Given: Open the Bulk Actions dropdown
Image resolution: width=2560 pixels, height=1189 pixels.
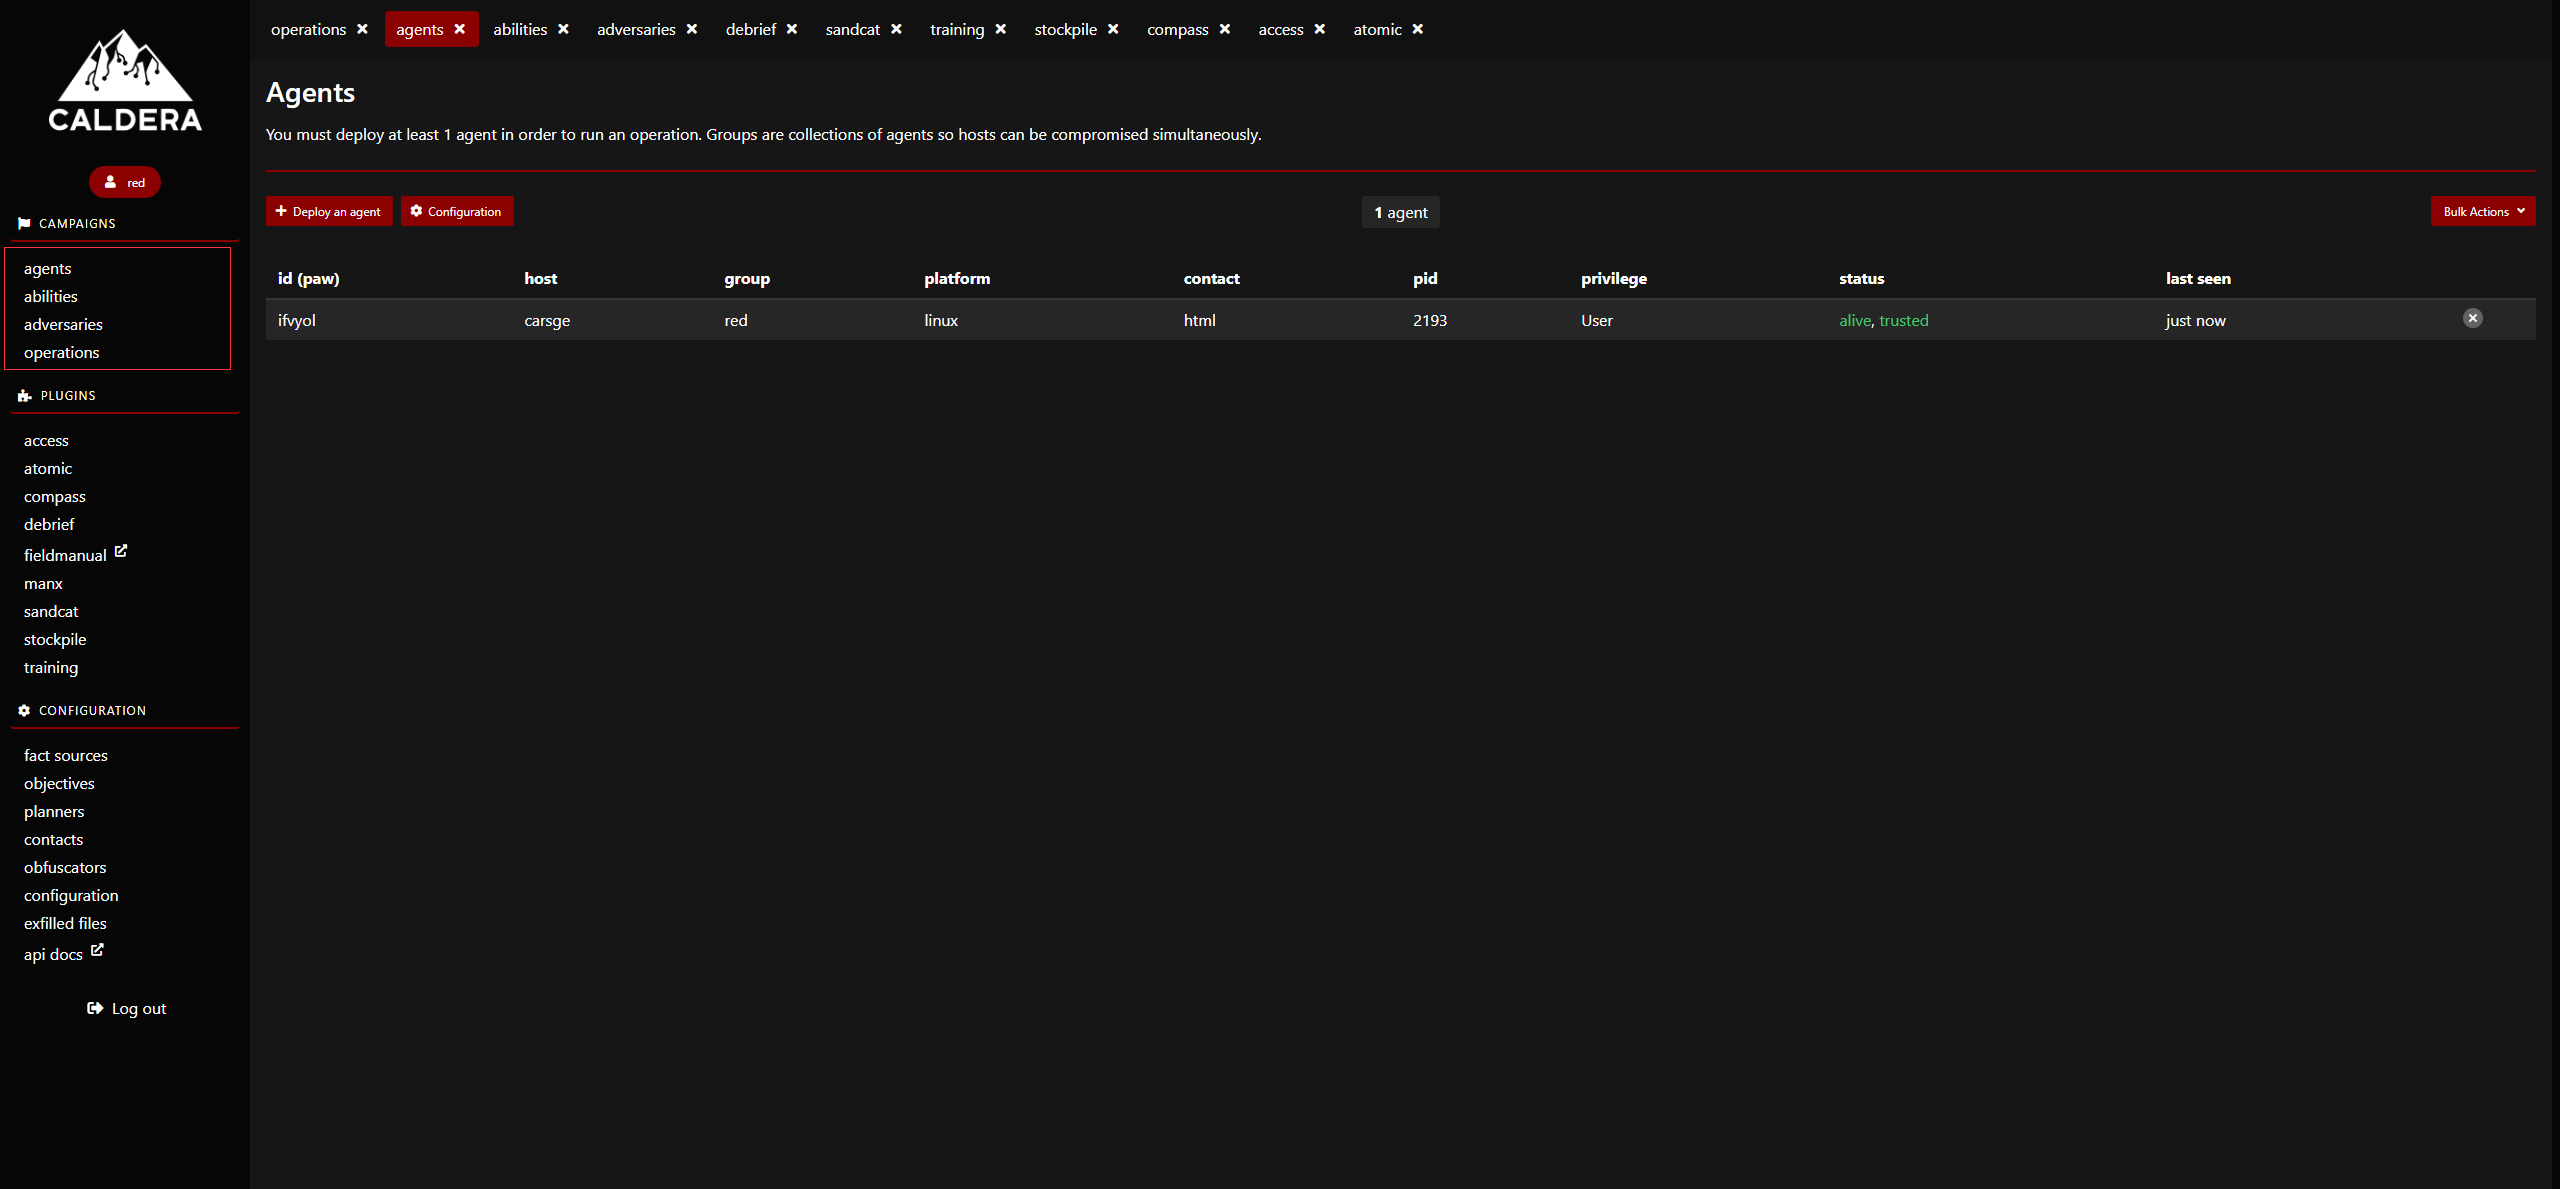Looking at the screenshot, I should (x=2483, y=211).
